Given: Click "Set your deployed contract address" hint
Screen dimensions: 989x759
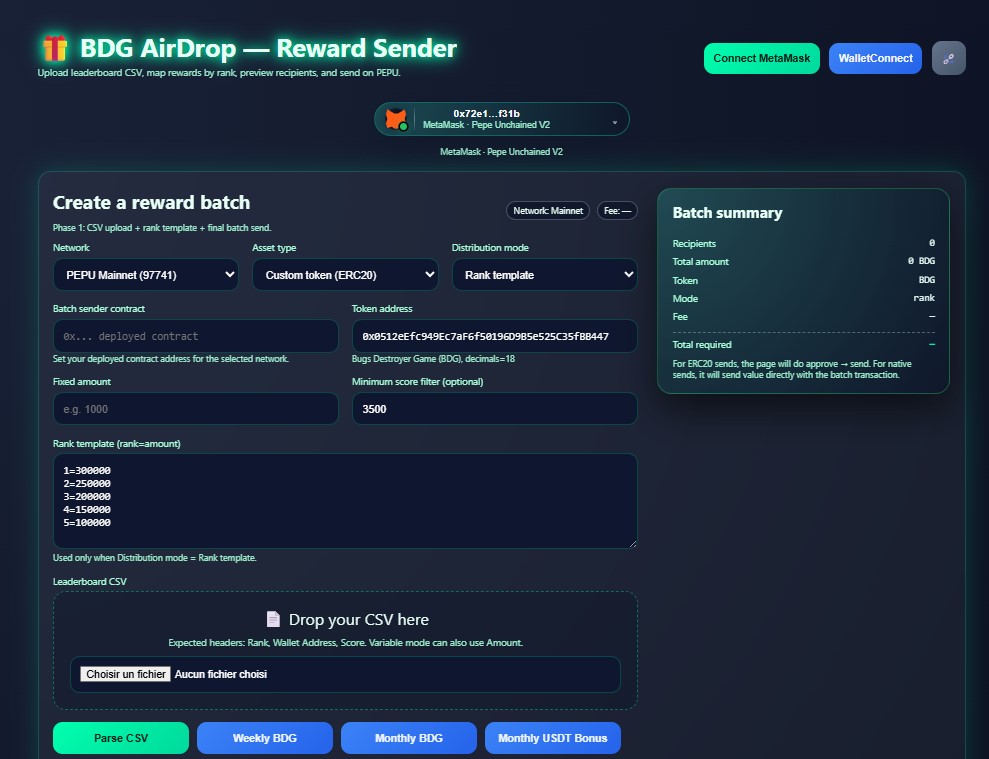Looking at the screenshot, I should tap(171, 359).
